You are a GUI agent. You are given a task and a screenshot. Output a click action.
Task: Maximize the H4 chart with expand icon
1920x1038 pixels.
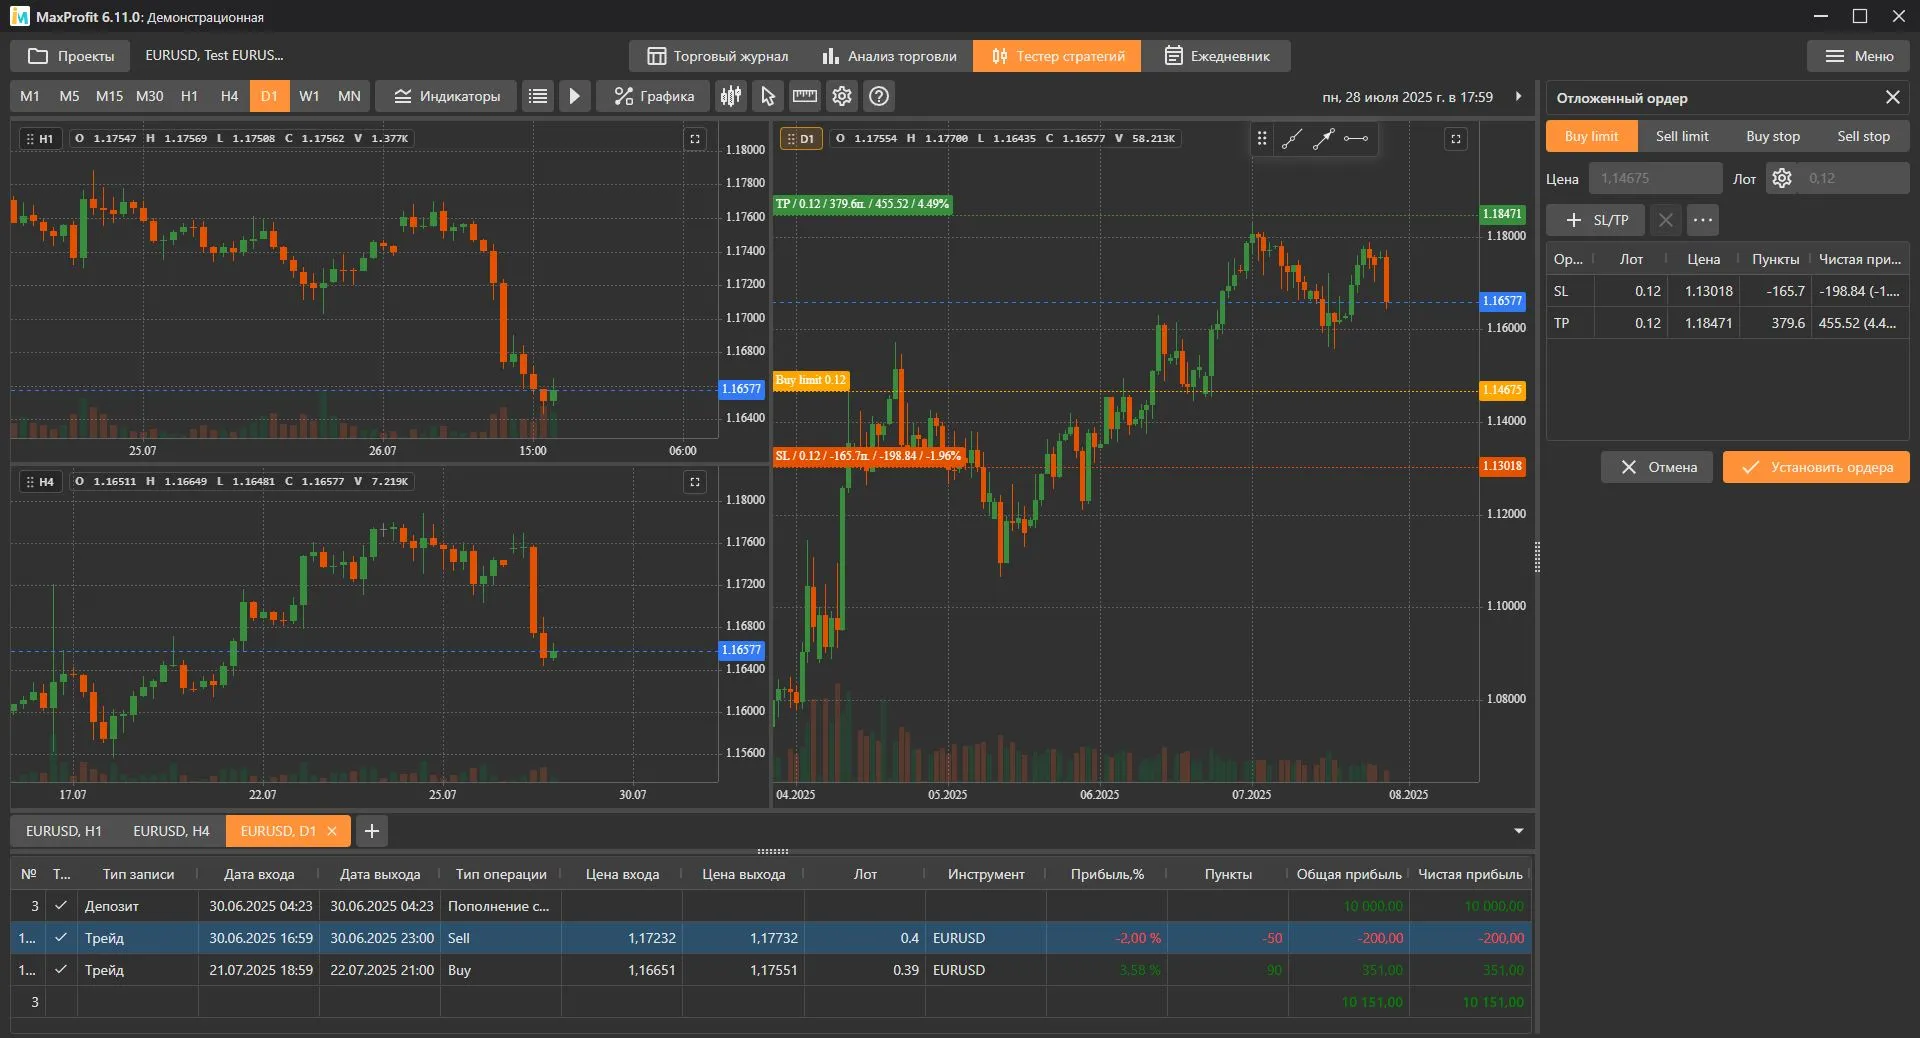tap(695, 482)
